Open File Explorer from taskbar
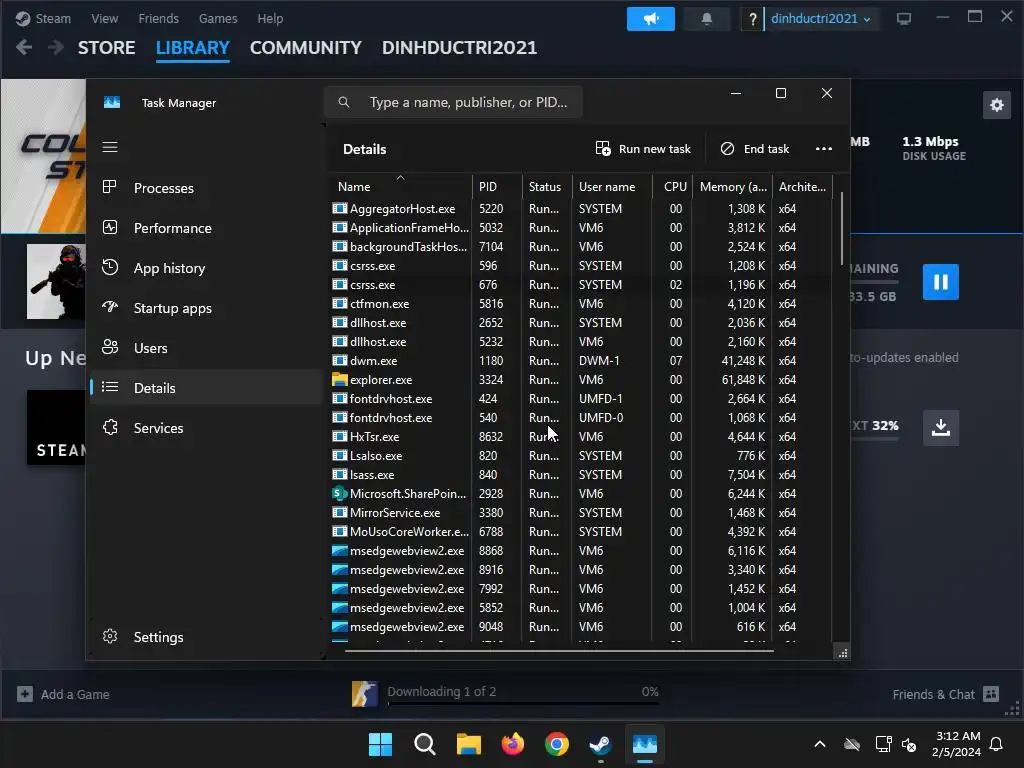 pyautogui.click(x=468, y=744)
